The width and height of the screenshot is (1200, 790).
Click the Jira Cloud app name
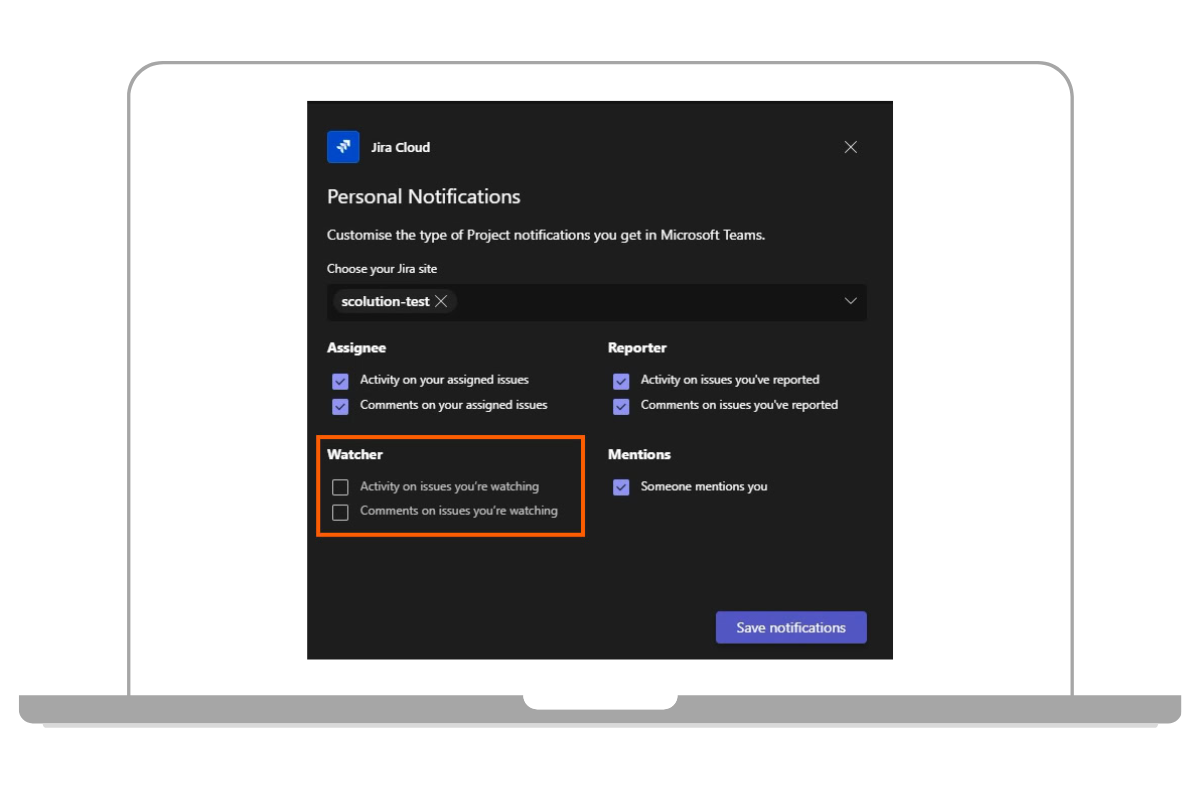(400, 147)
